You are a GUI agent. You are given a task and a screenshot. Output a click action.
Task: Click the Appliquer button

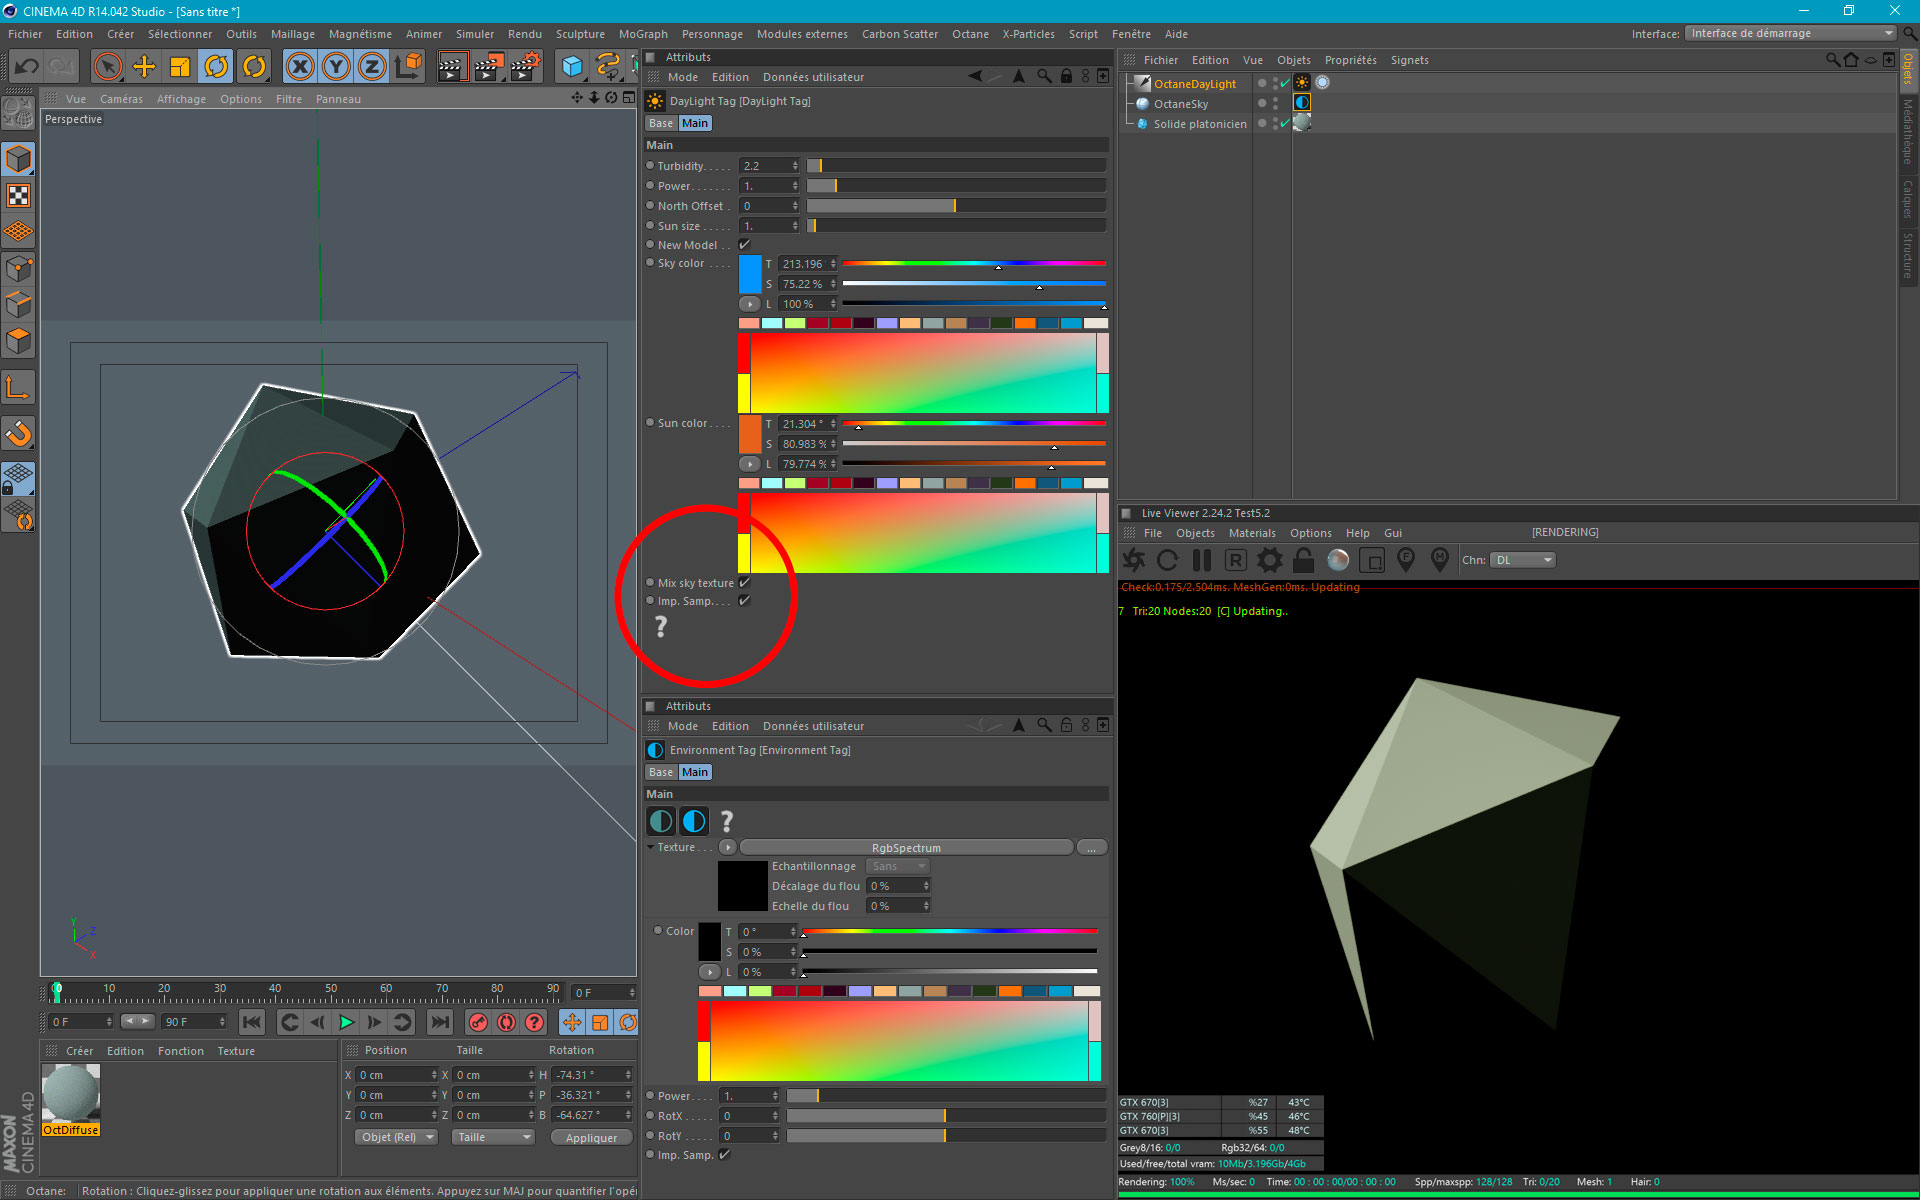pos(591,1138)
